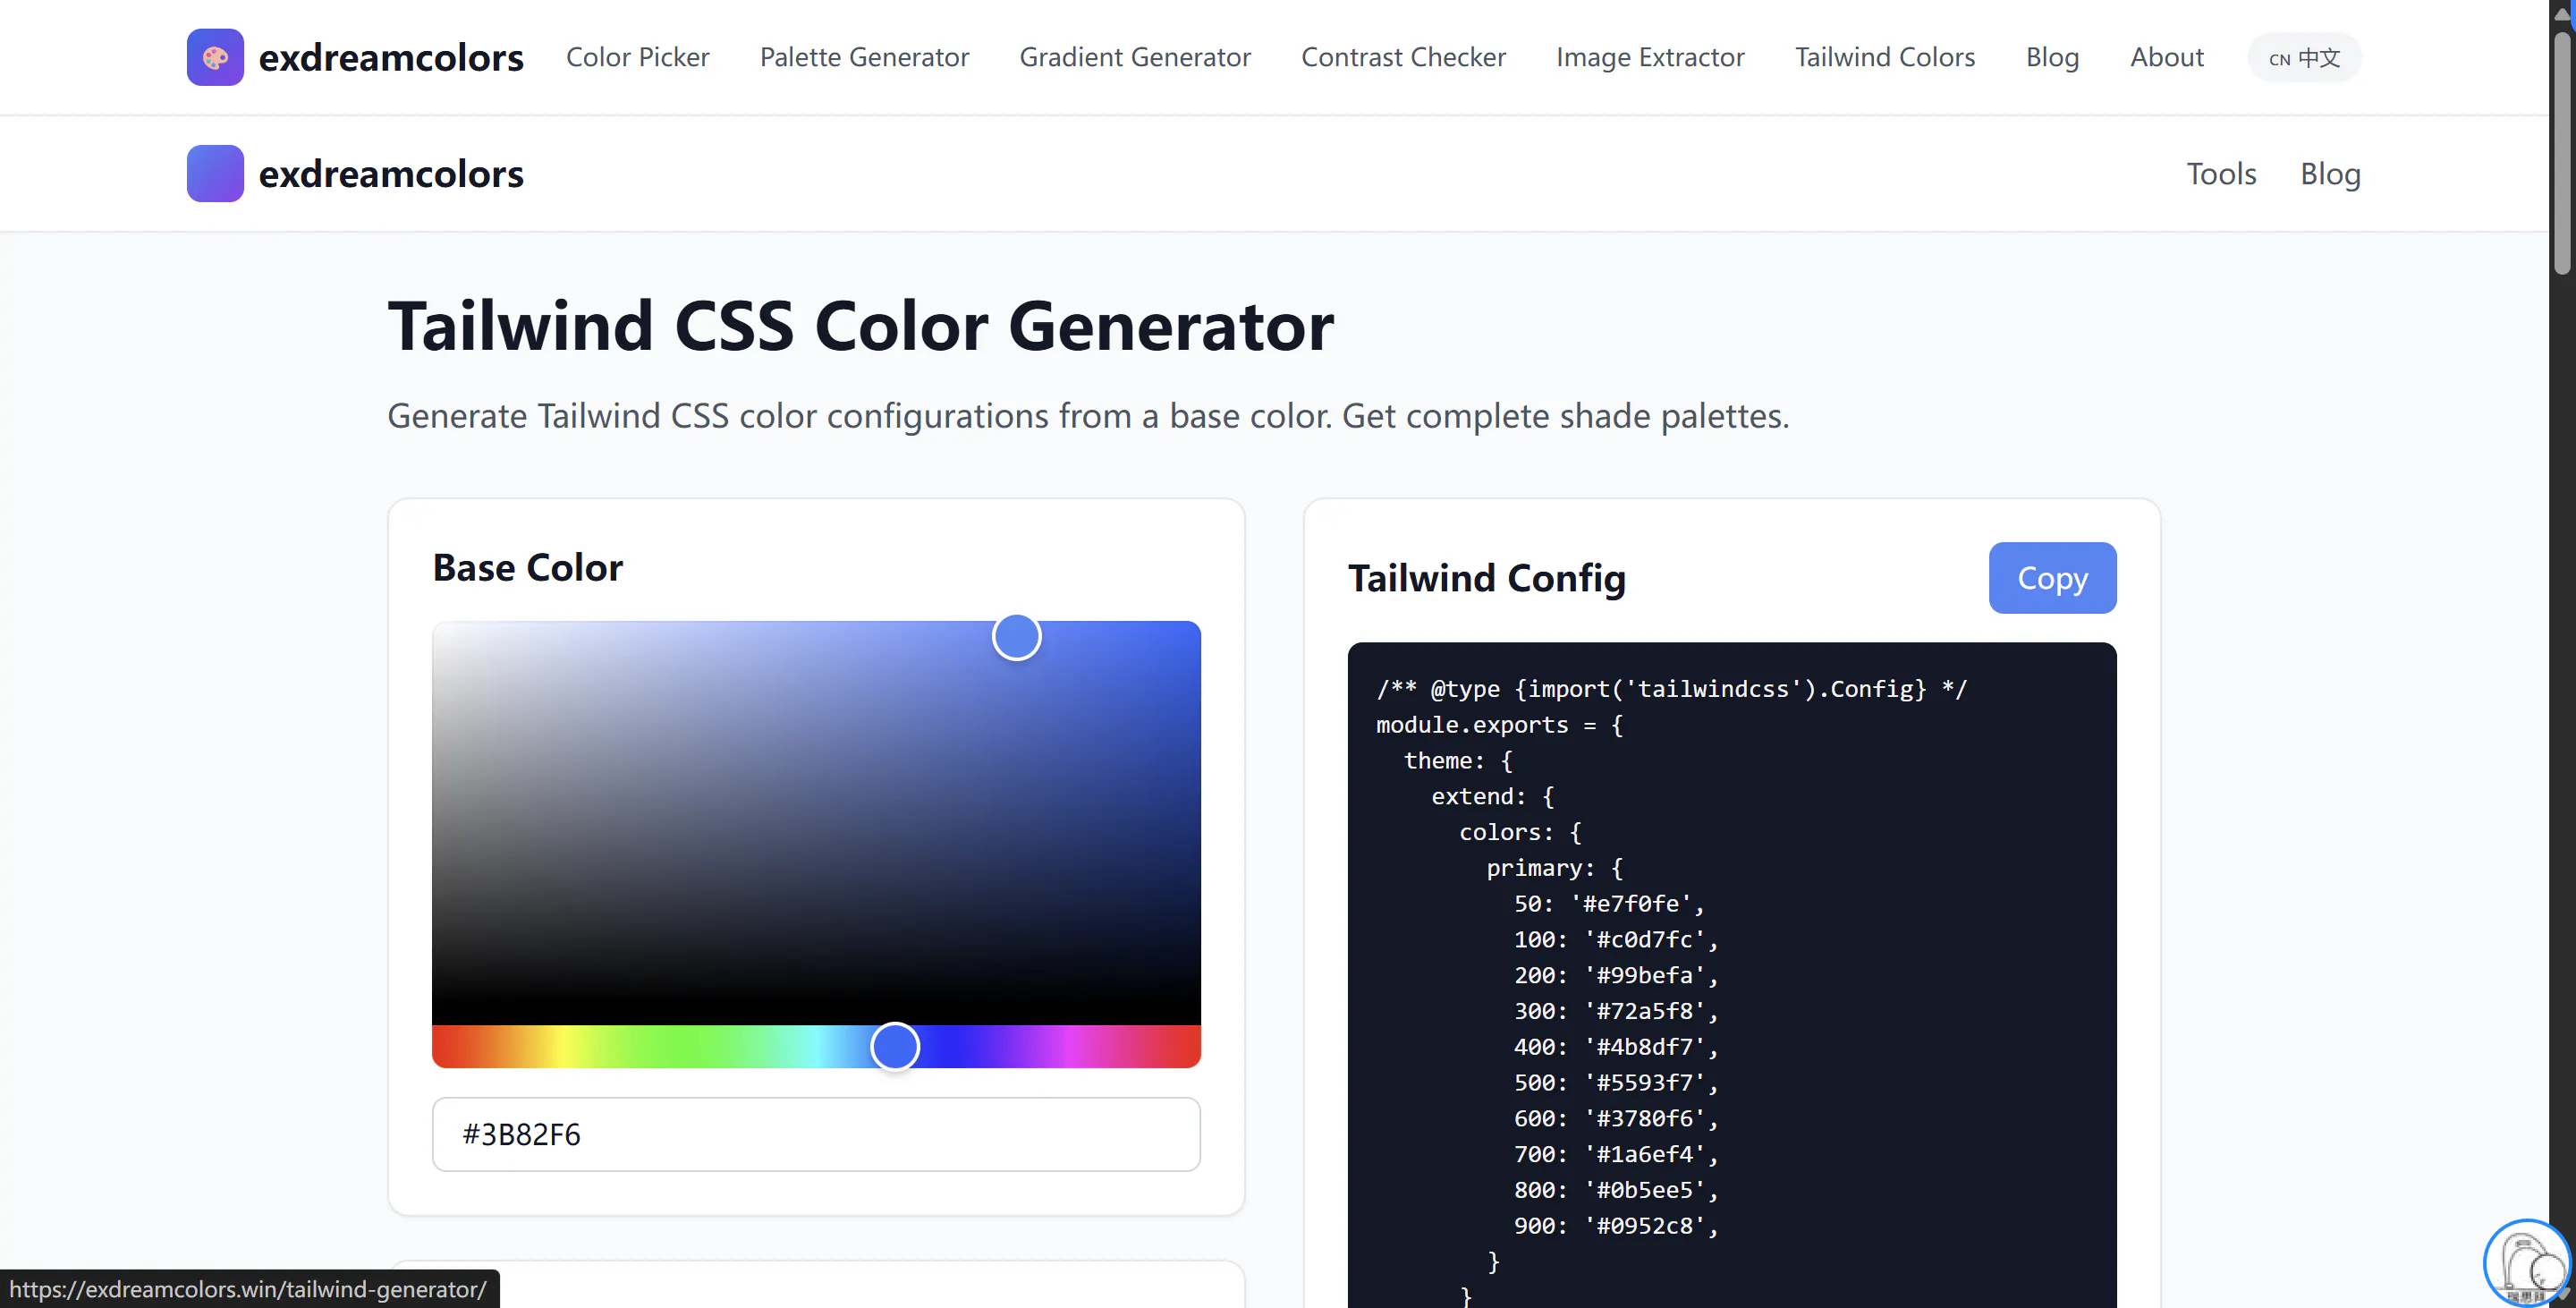2576x1308 pixels.
Task: Select Tailwind Colors in top nav
Action: (1885, 57)
